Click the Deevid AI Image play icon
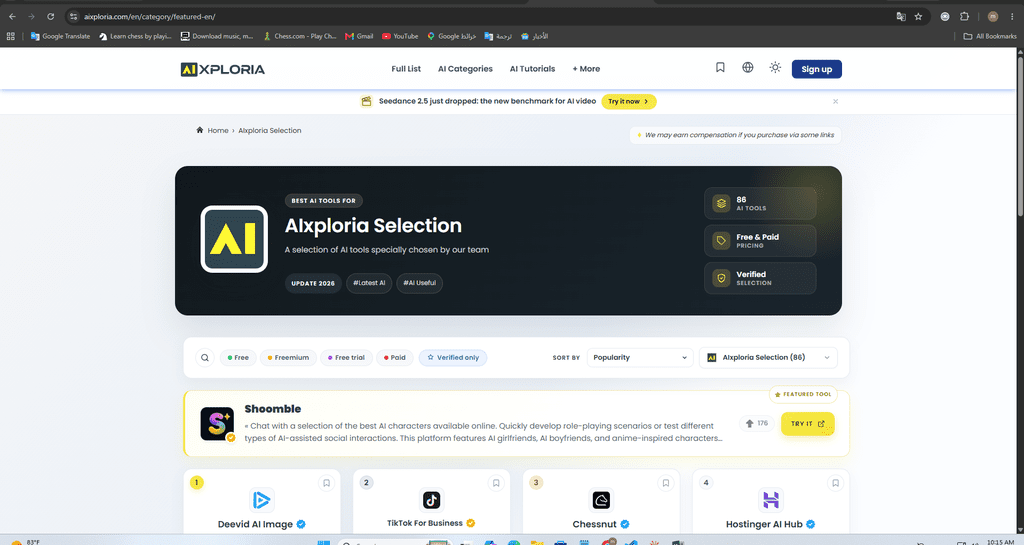The image size is (1024, 545). [x=261, y=501]
